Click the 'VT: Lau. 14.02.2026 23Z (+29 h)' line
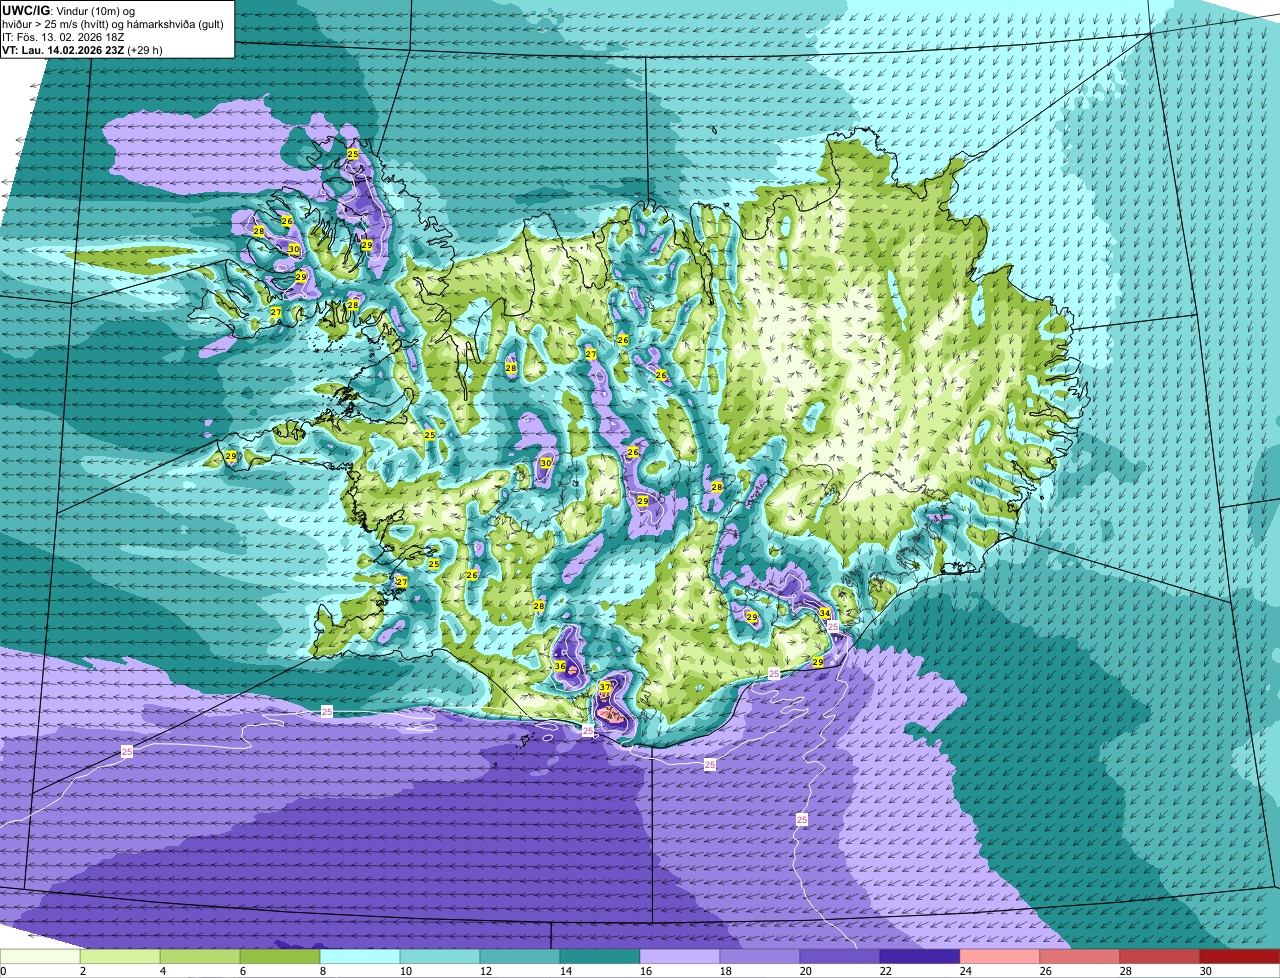1280x978 pixels. (83, 49)
